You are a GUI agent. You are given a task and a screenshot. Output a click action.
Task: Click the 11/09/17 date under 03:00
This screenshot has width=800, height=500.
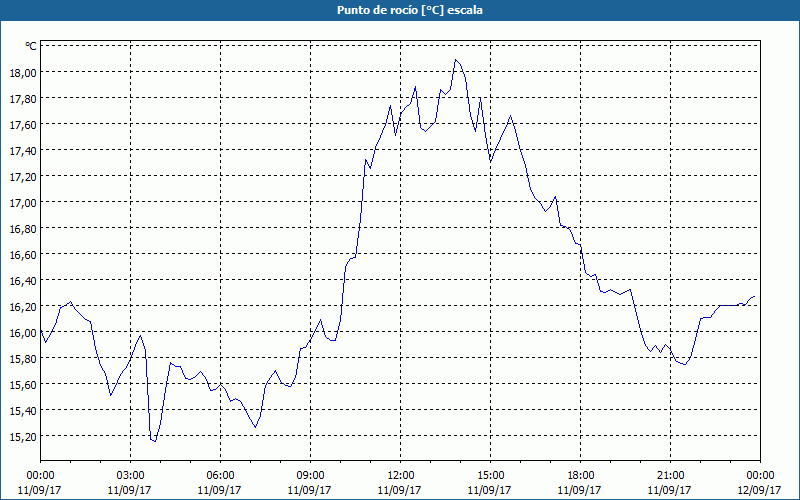pos(130,490)
